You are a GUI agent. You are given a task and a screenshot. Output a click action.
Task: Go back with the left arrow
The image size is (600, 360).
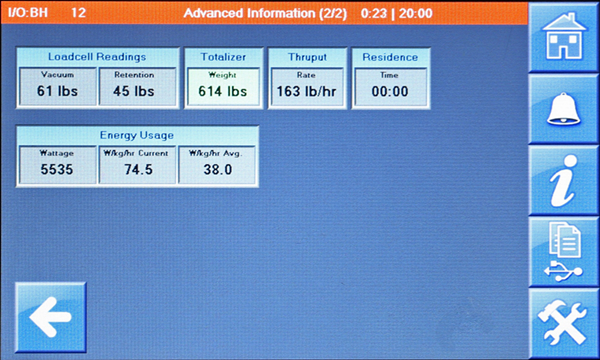[51, 317]
